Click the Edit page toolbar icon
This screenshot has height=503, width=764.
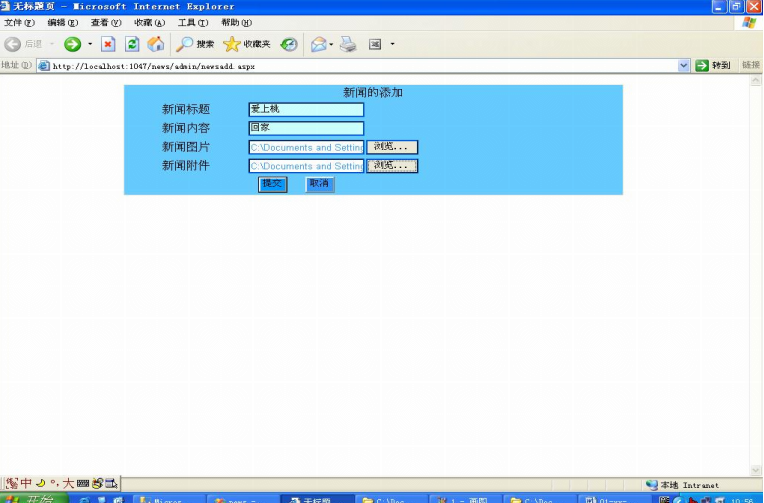pos(375,44)
